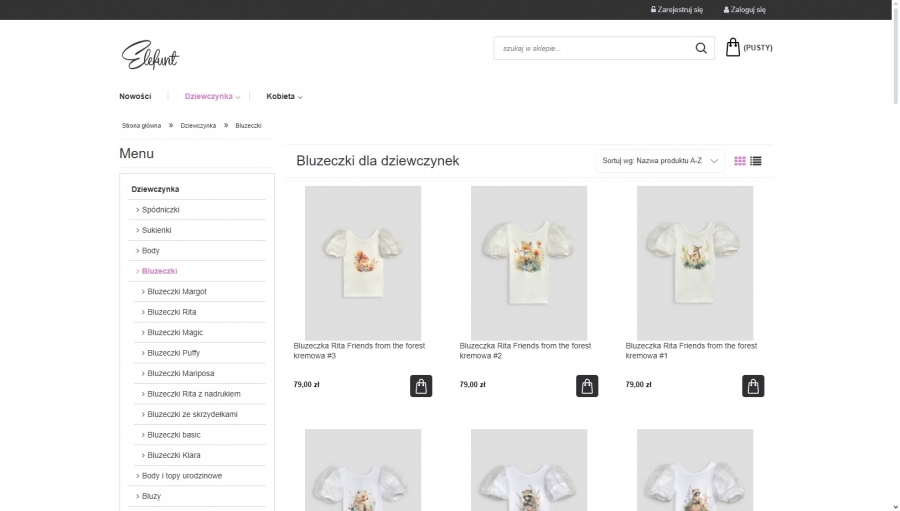Expand the Kobieta top menu
The image size is (900, 511).
tap(284, 96)
